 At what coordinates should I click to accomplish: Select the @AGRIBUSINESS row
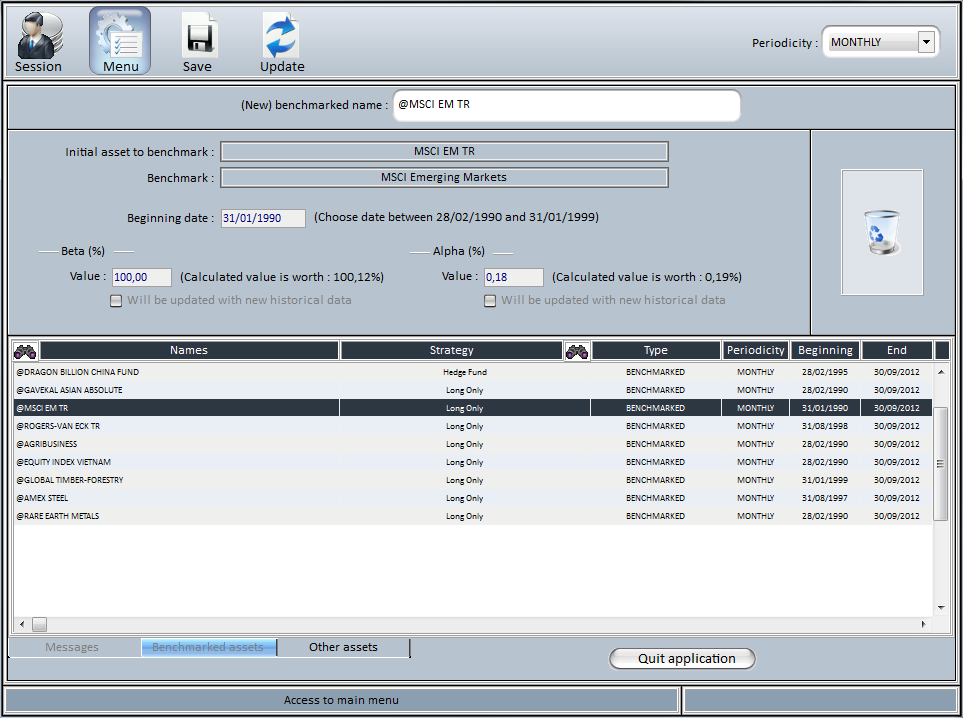click(x=473, y=444)
